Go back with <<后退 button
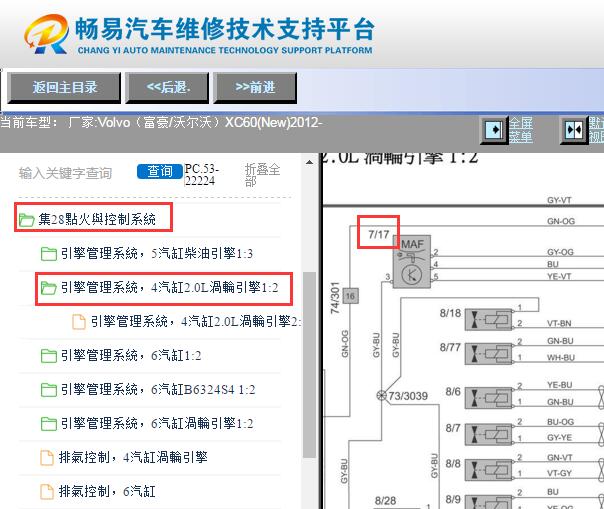The width and height of the screenshot is (604, 509). 168,87
